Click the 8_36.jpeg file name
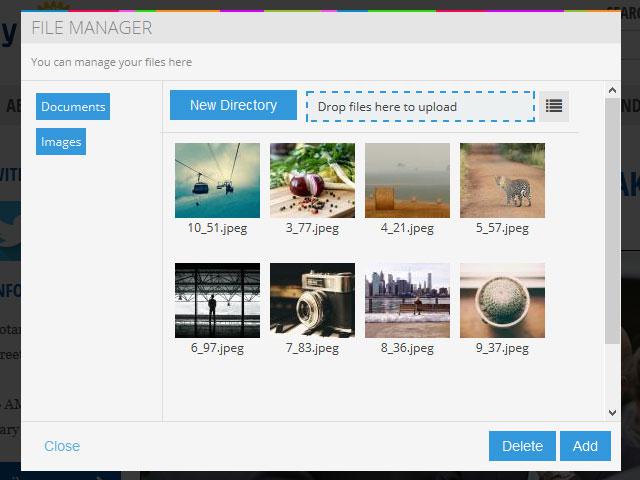This screenshot has height=480, width=640. pyautogui.click(x=407, y=348)
